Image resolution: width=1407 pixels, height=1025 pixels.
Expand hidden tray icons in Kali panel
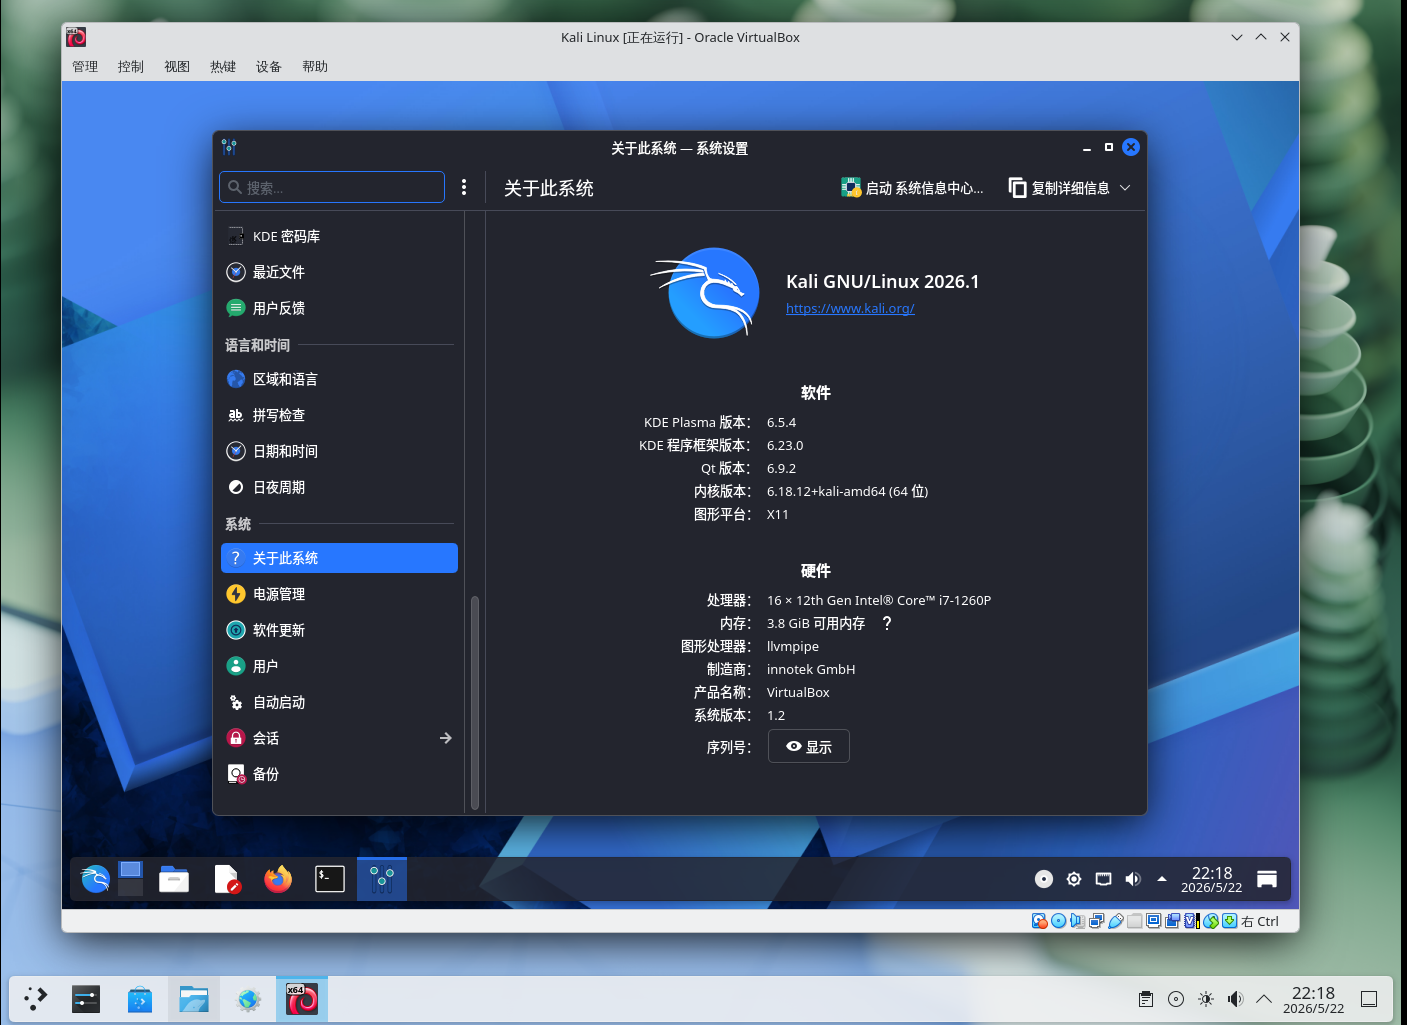click(x=1162, y=879)
